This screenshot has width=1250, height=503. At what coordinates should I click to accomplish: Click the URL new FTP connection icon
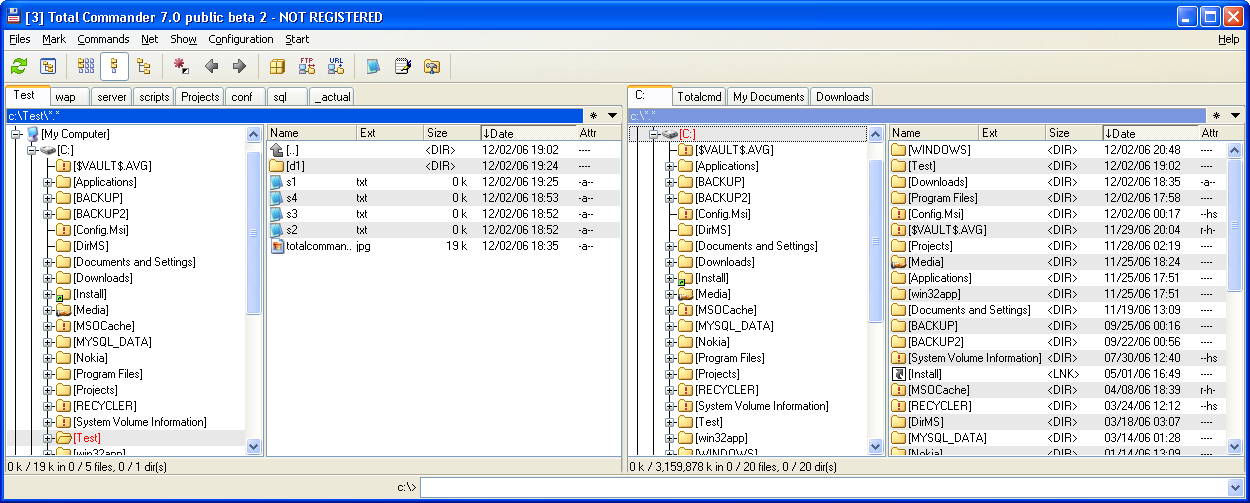pyautogui.click(x=336, y=67)
